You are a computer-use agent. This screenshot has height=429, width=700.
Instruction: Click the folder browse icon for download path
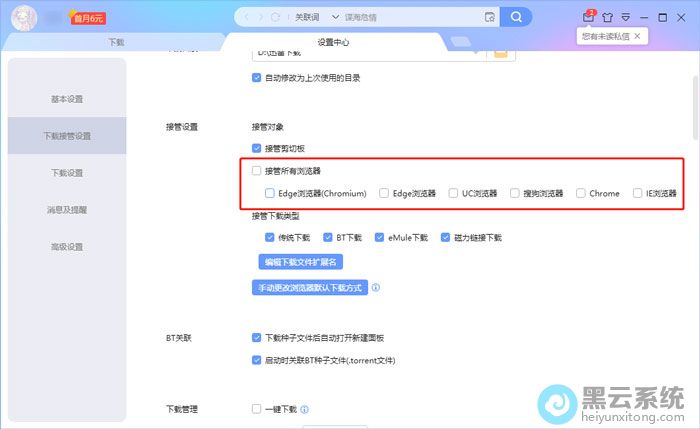tap(502, 51)
